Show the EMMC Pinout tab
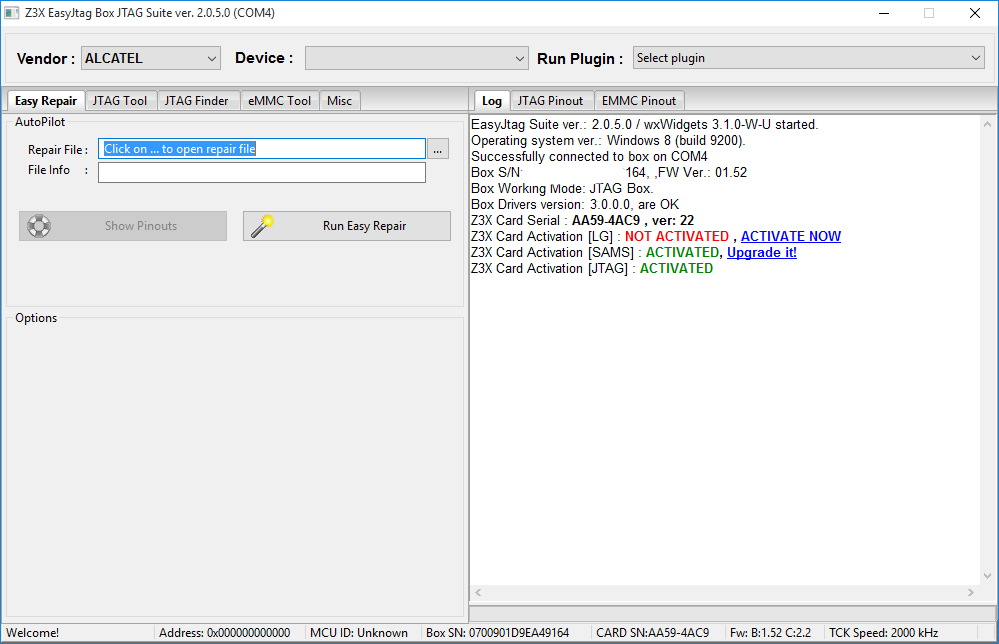This screenshot has width=999, height=644. (x=639, y=101)
